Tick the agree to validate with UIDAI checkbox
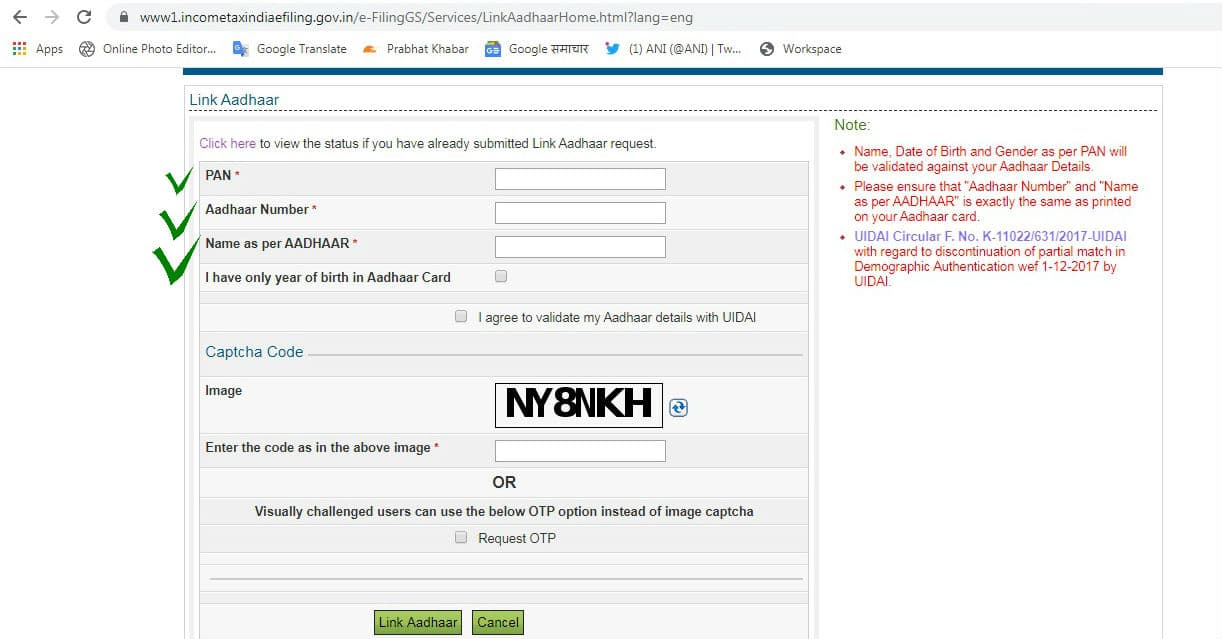The width and height of the screenshot is (1222, 639). [461, 317]
